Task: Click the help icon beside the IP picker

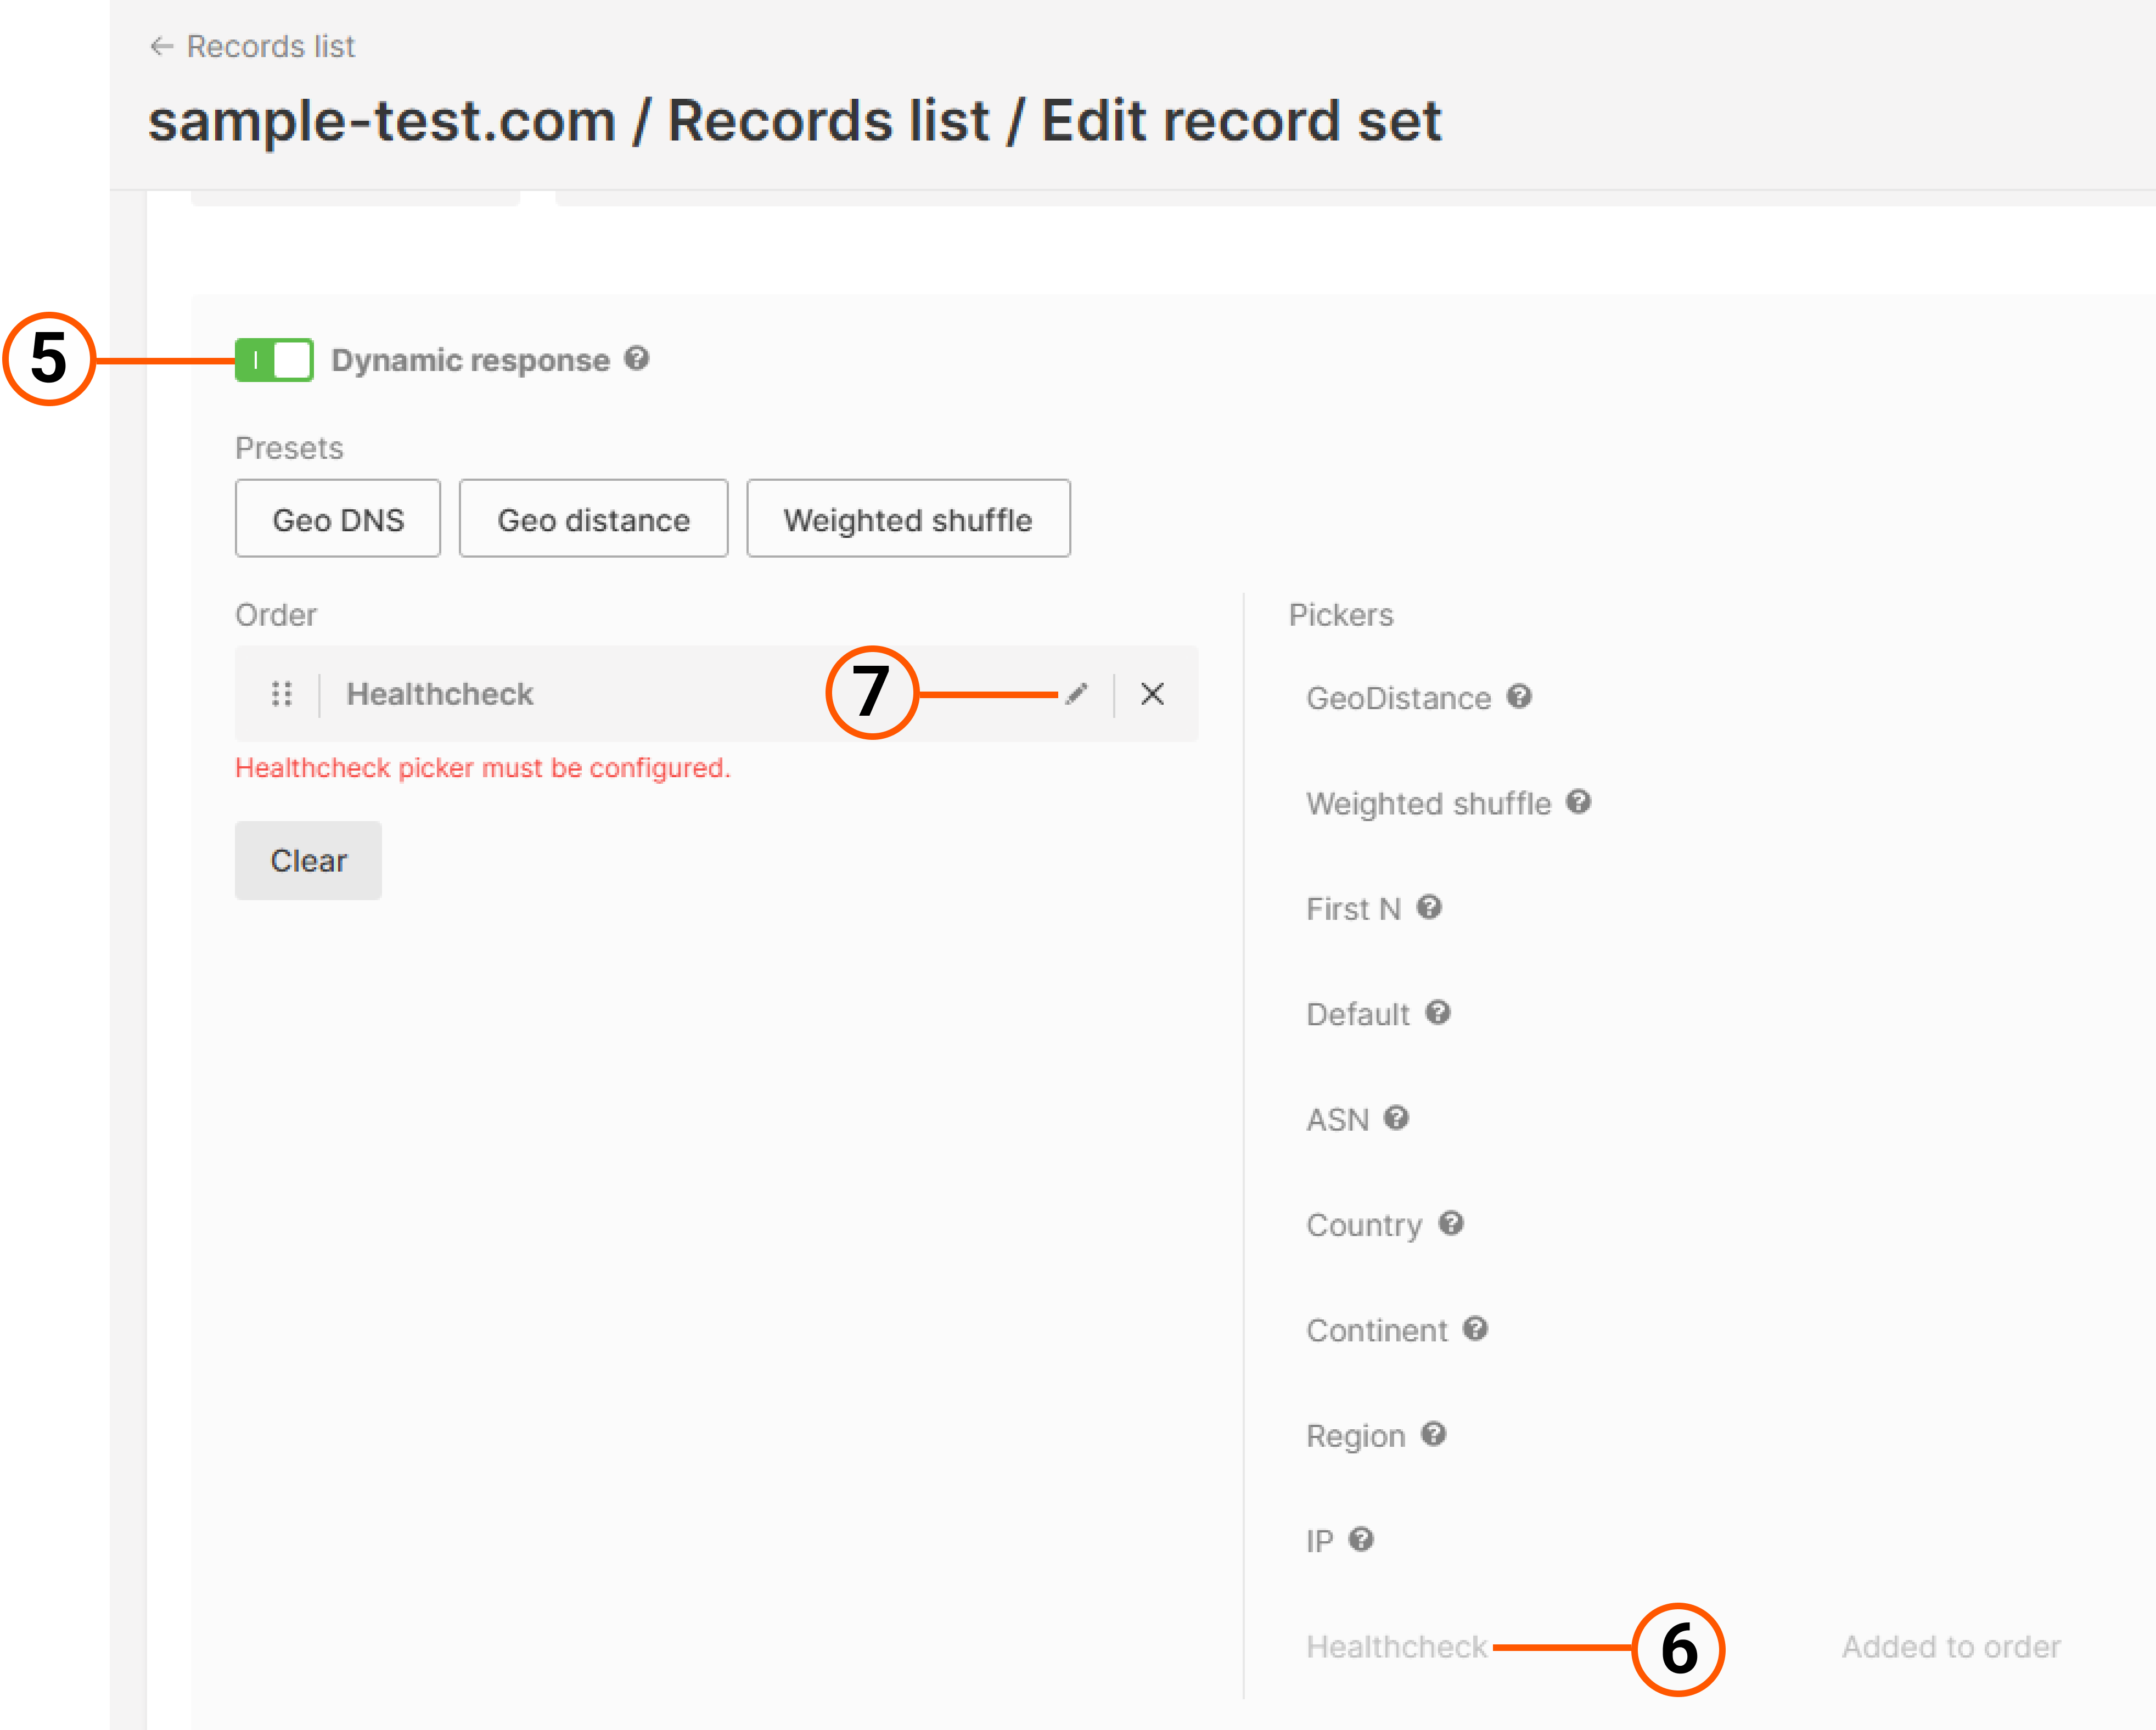Action: [x=1361, y=1540]
